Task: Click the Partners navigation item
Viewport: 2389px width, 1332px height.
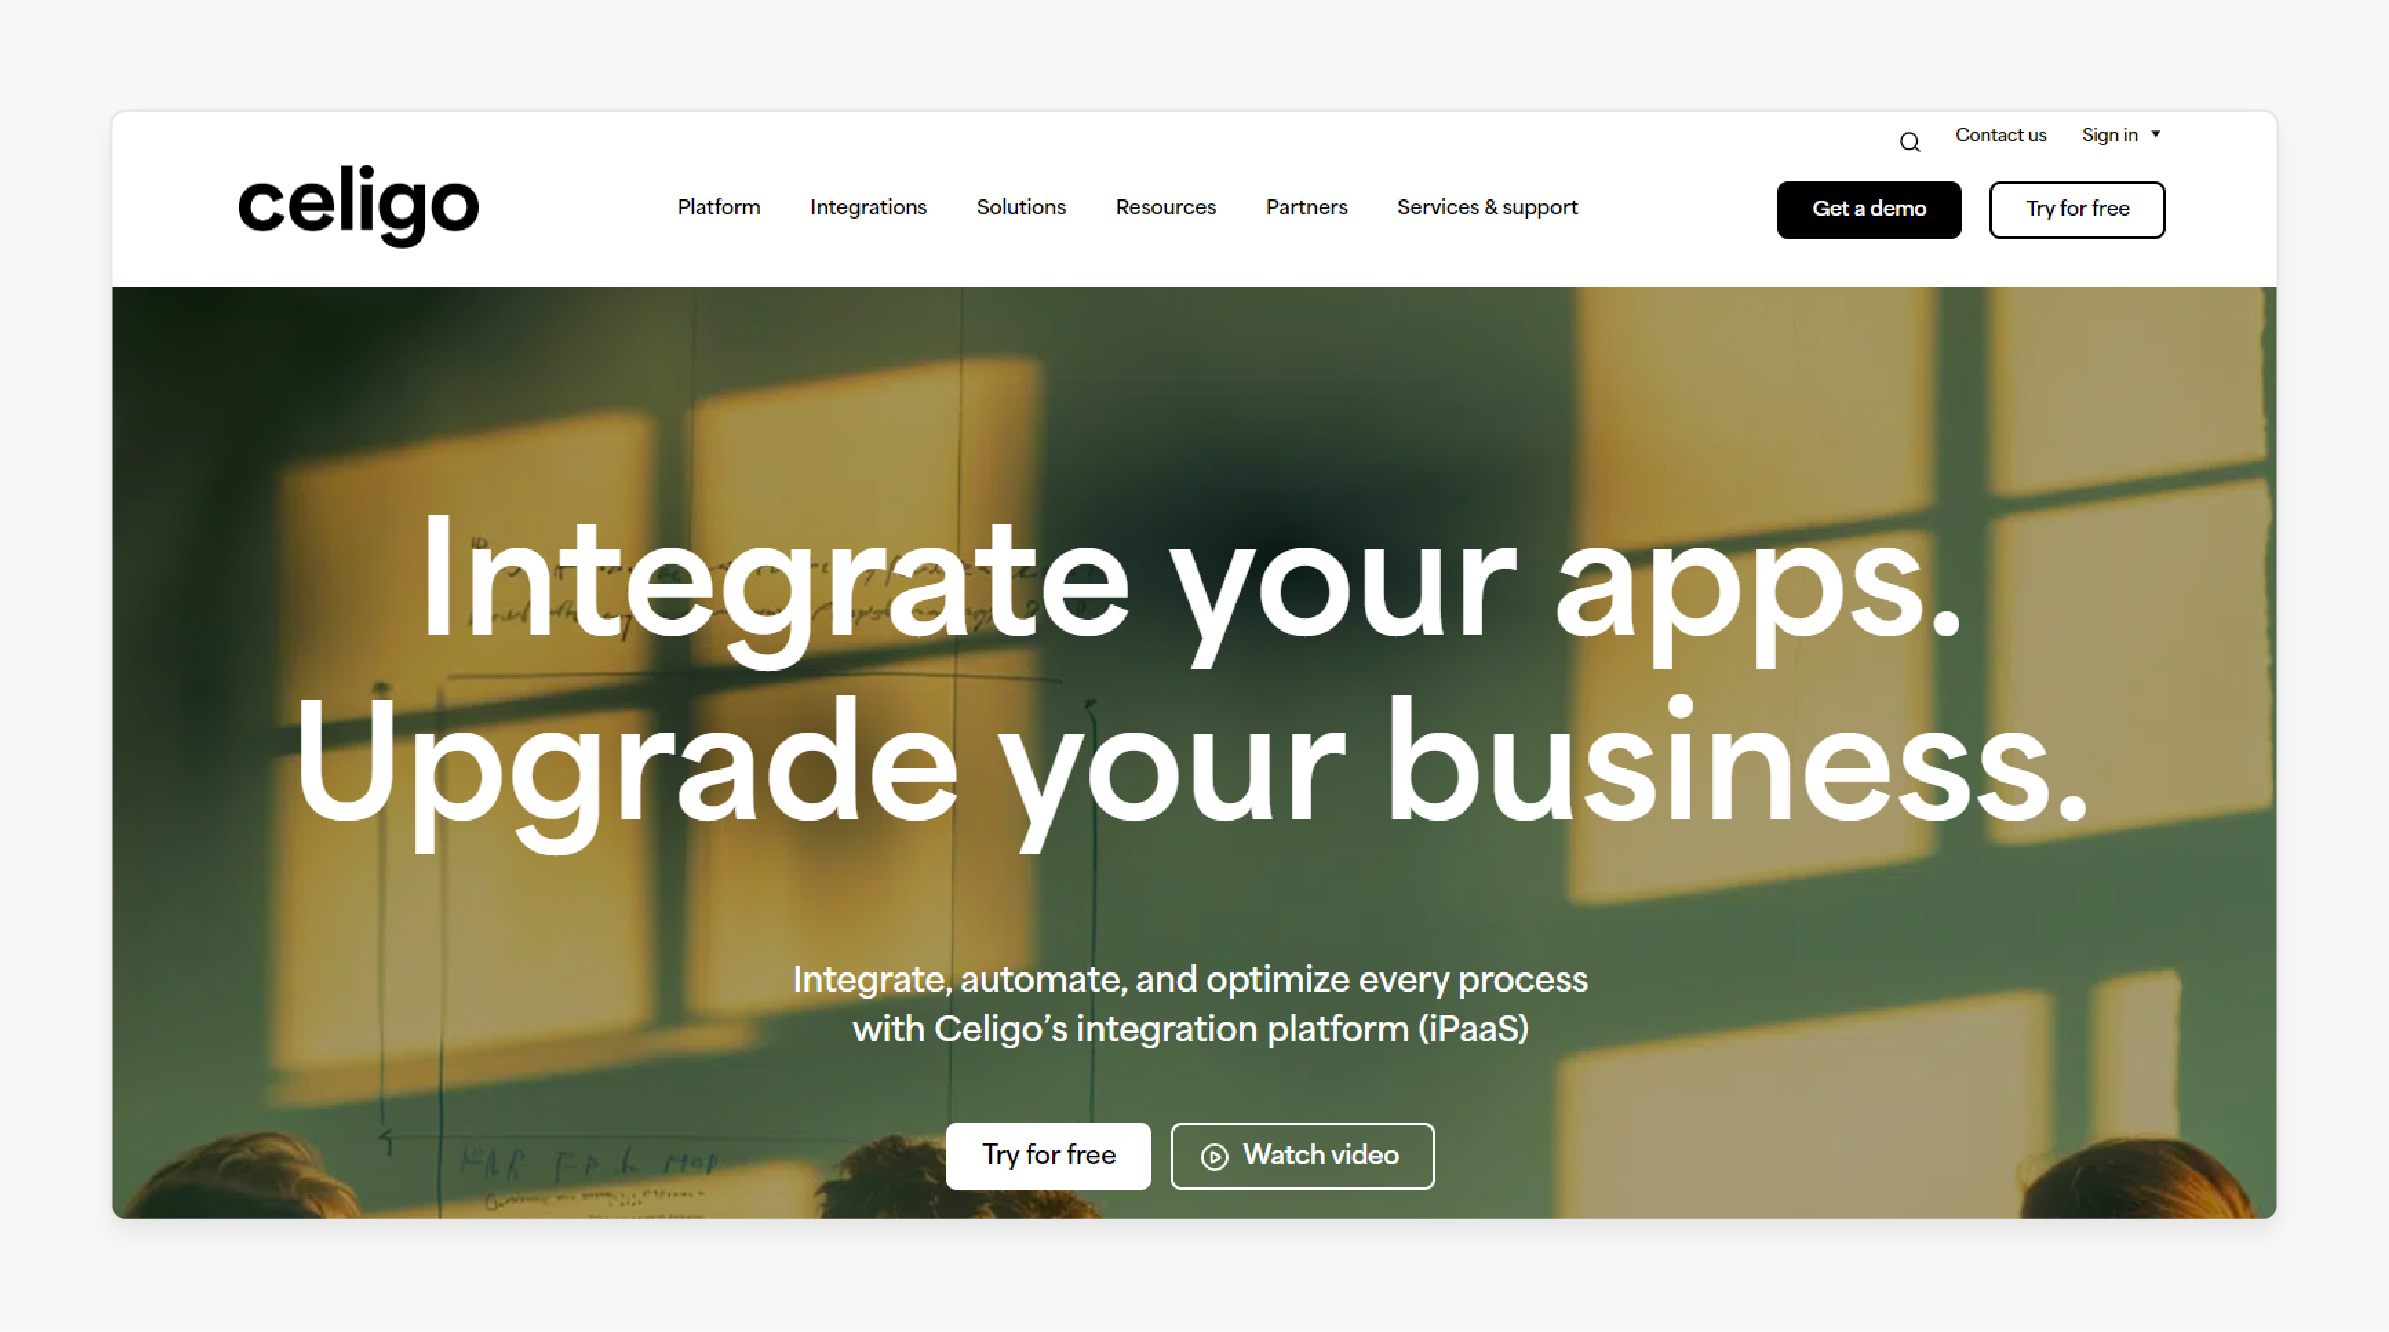Action: coord(1305,207)
